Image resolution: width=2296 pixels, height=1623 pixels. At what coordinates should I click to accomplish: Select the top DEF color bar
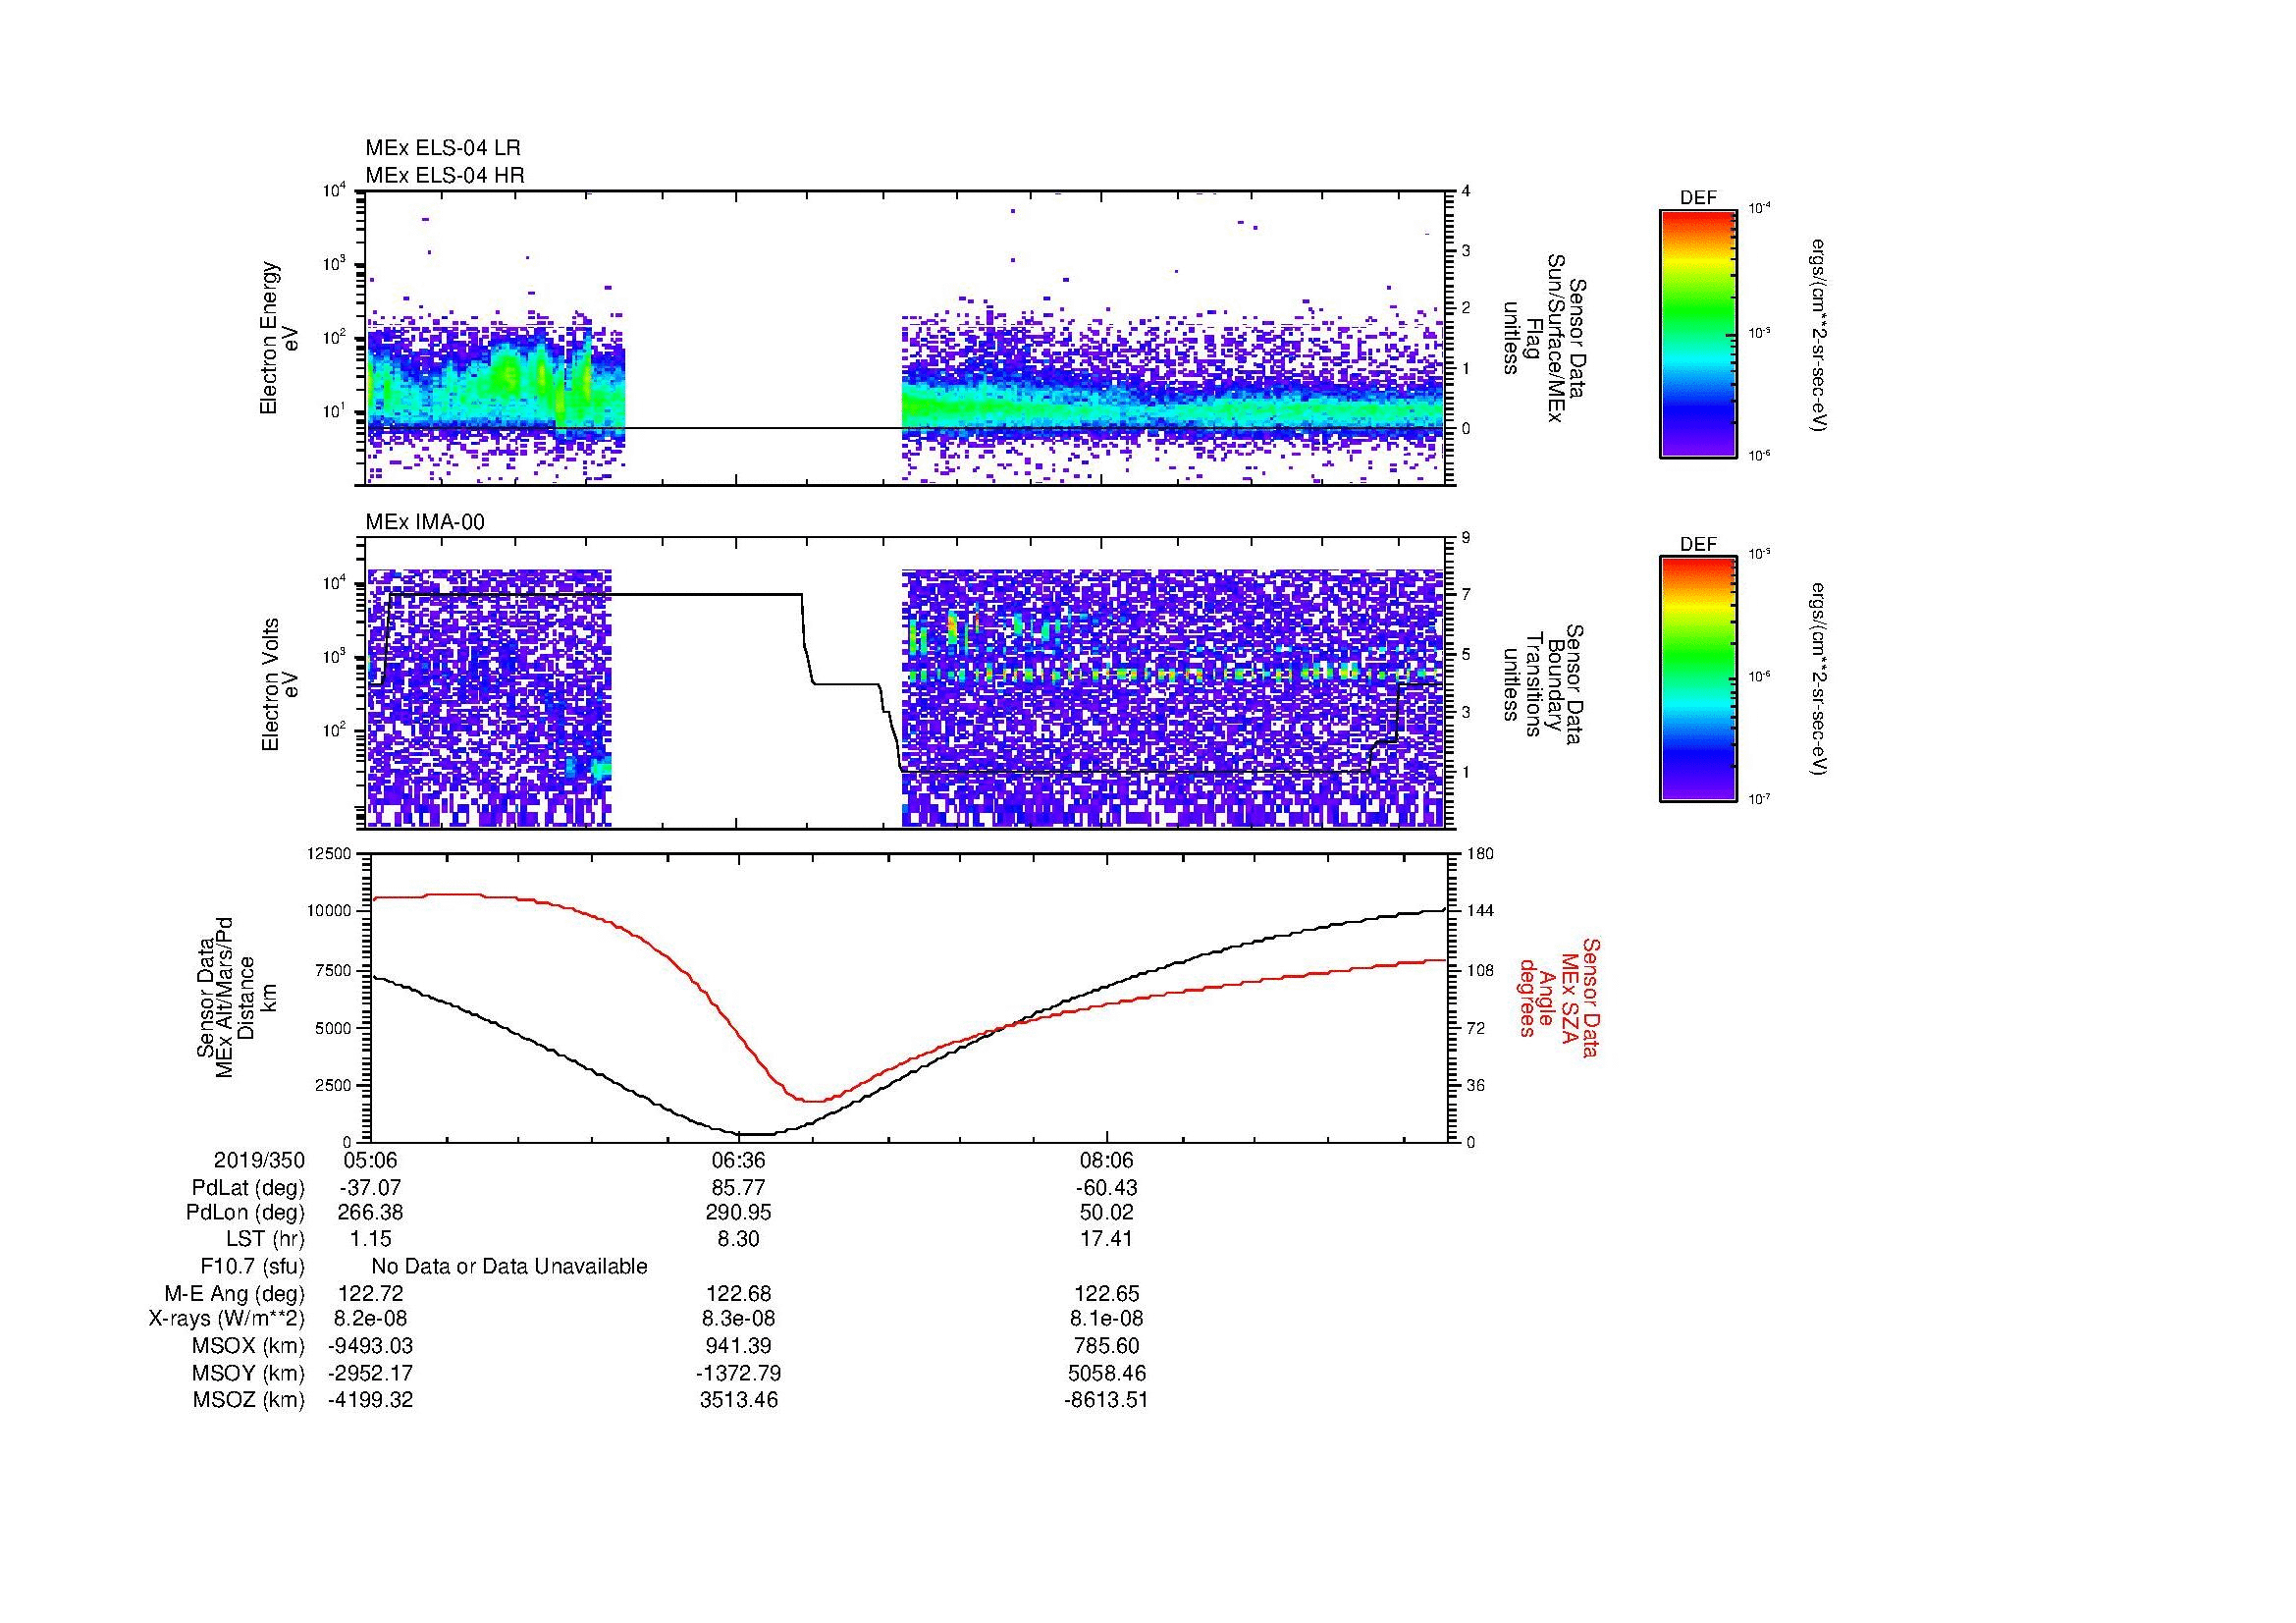(x=1697, y=334)
